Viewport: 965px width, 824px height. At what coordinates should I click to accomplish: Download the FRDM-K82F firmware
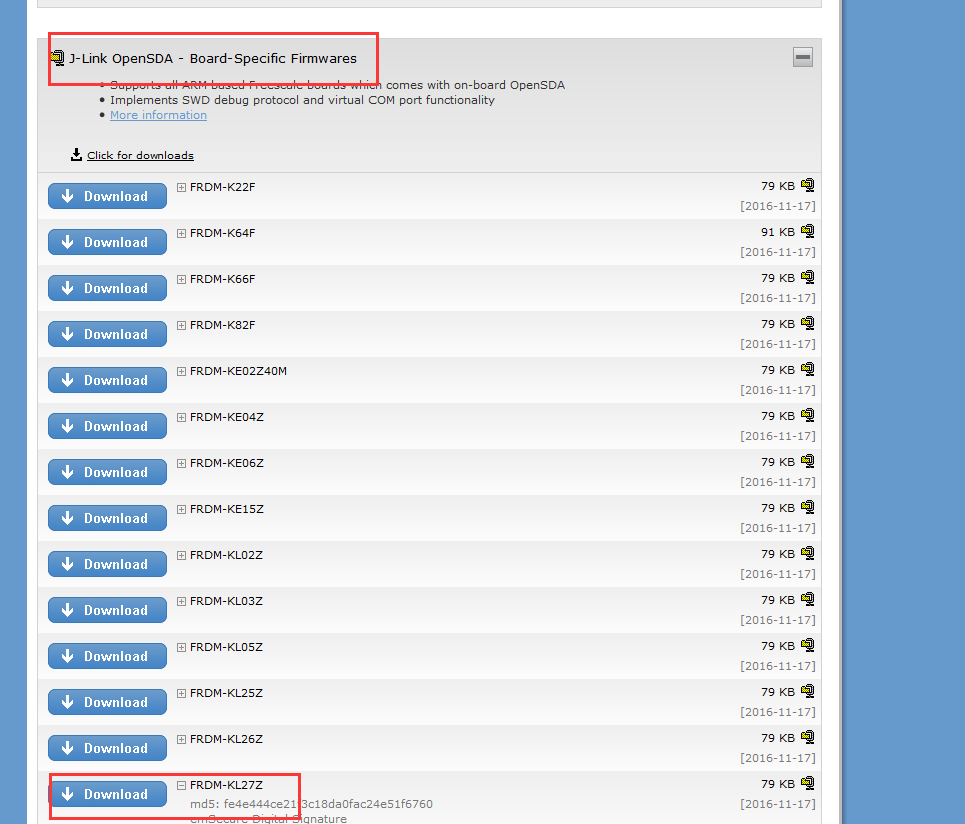(x=107, y=334)
